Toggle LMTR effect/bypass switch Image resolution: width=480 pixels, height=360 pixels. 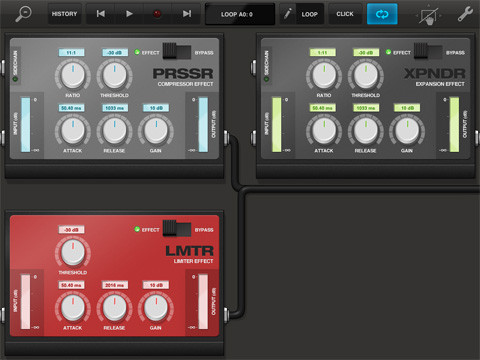[x=177, y=229]
